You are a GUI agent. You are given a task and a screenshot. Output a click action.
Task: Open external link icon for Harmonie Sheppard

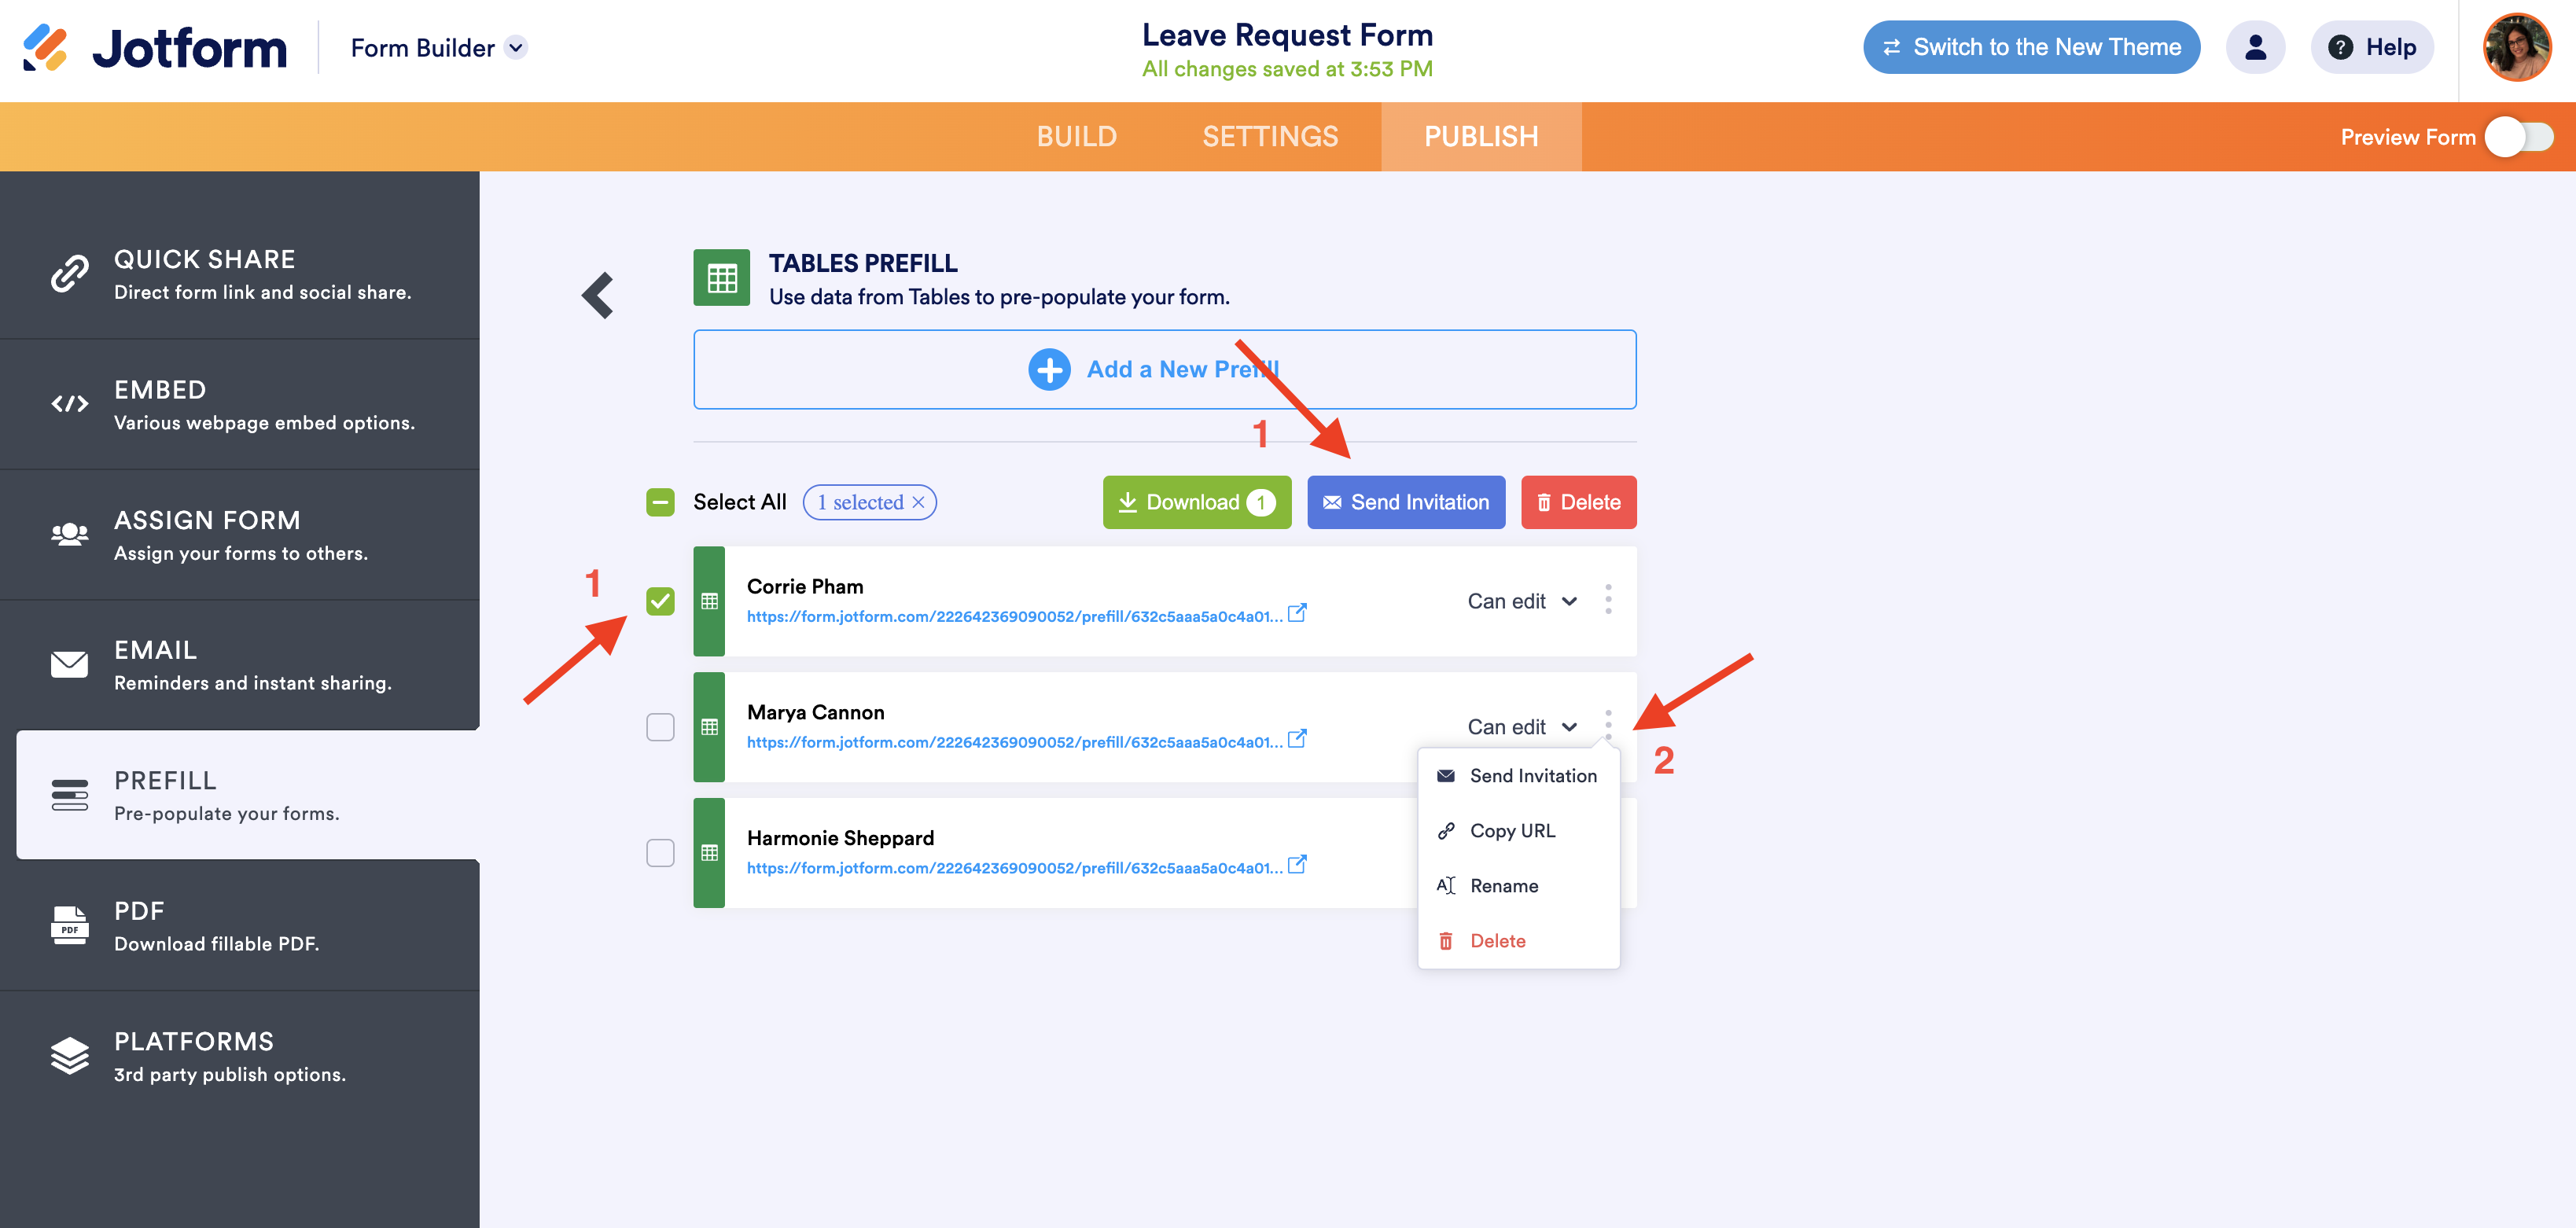(1297, 865)
